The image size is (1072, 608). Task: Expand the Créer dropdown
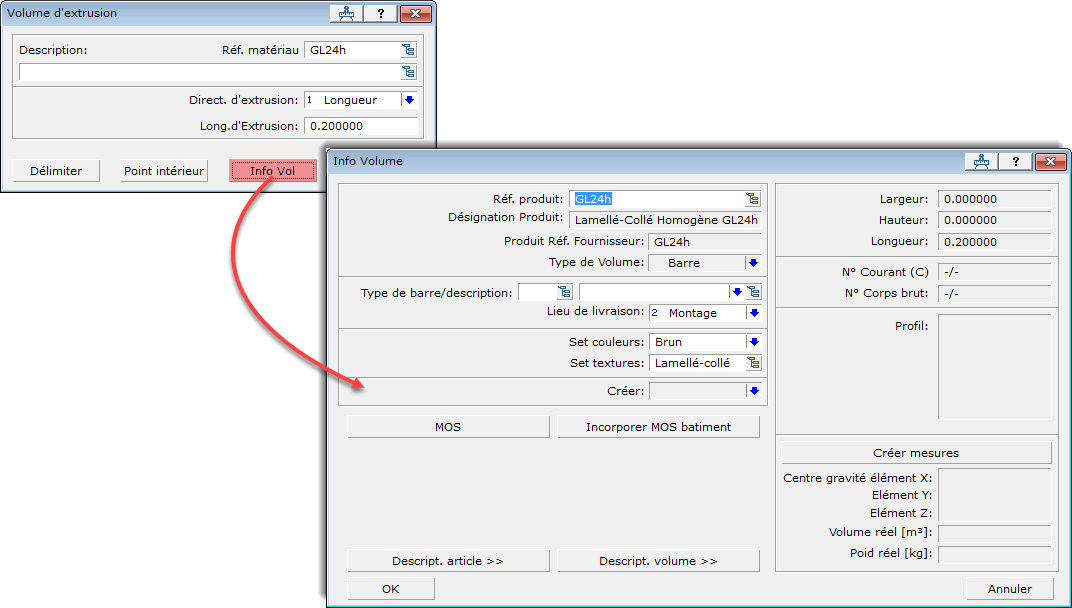point(753,391)
